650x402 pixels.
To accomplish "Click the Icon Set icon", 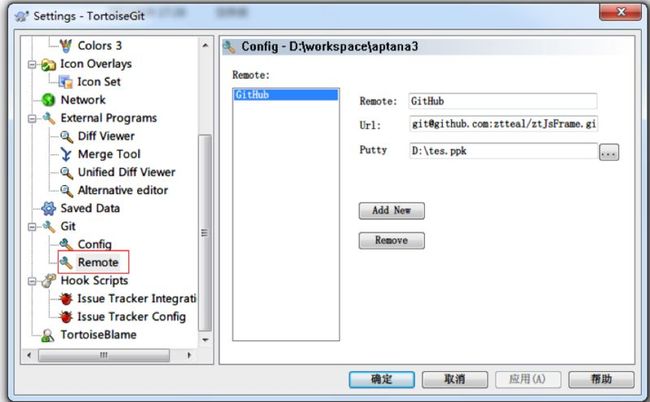I will (x=65, y=82).
